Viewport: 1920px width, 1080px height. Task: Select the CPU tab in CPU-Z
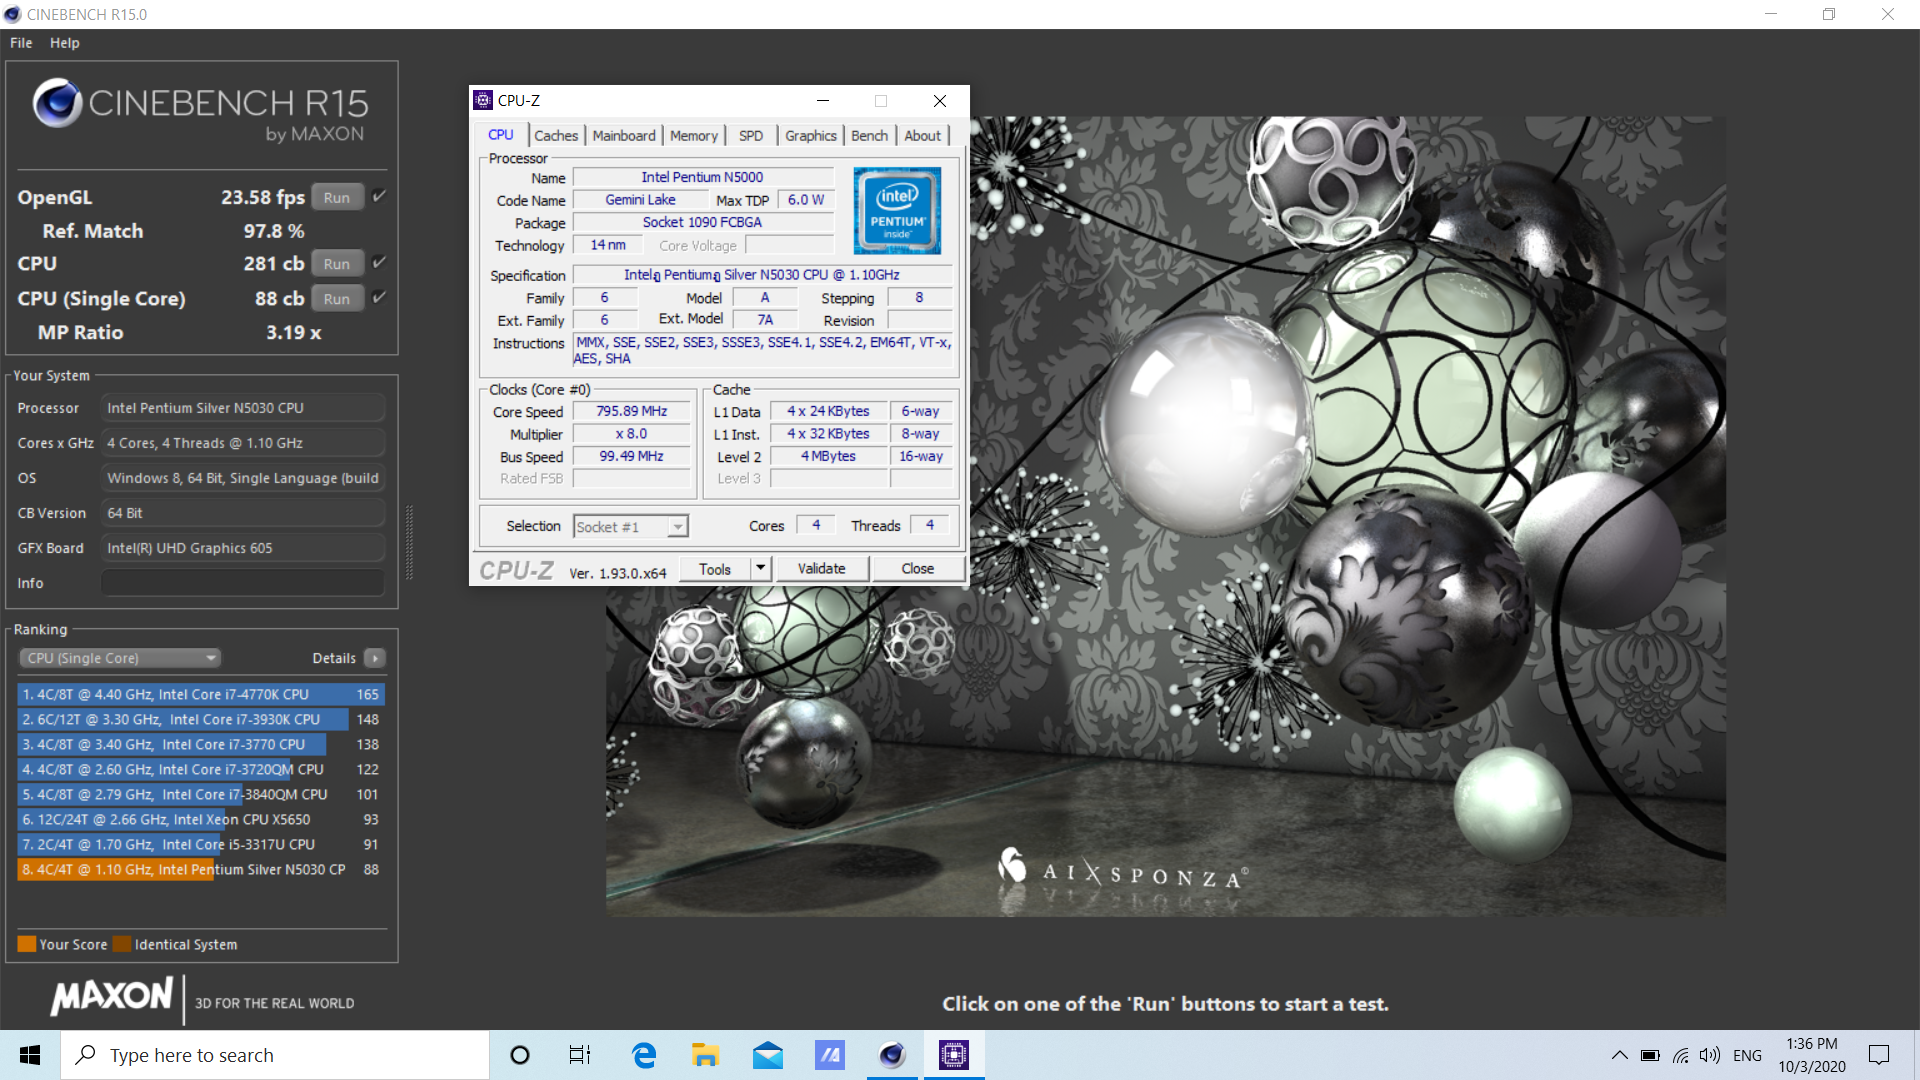pyautogui.click(x=501, y=135)
